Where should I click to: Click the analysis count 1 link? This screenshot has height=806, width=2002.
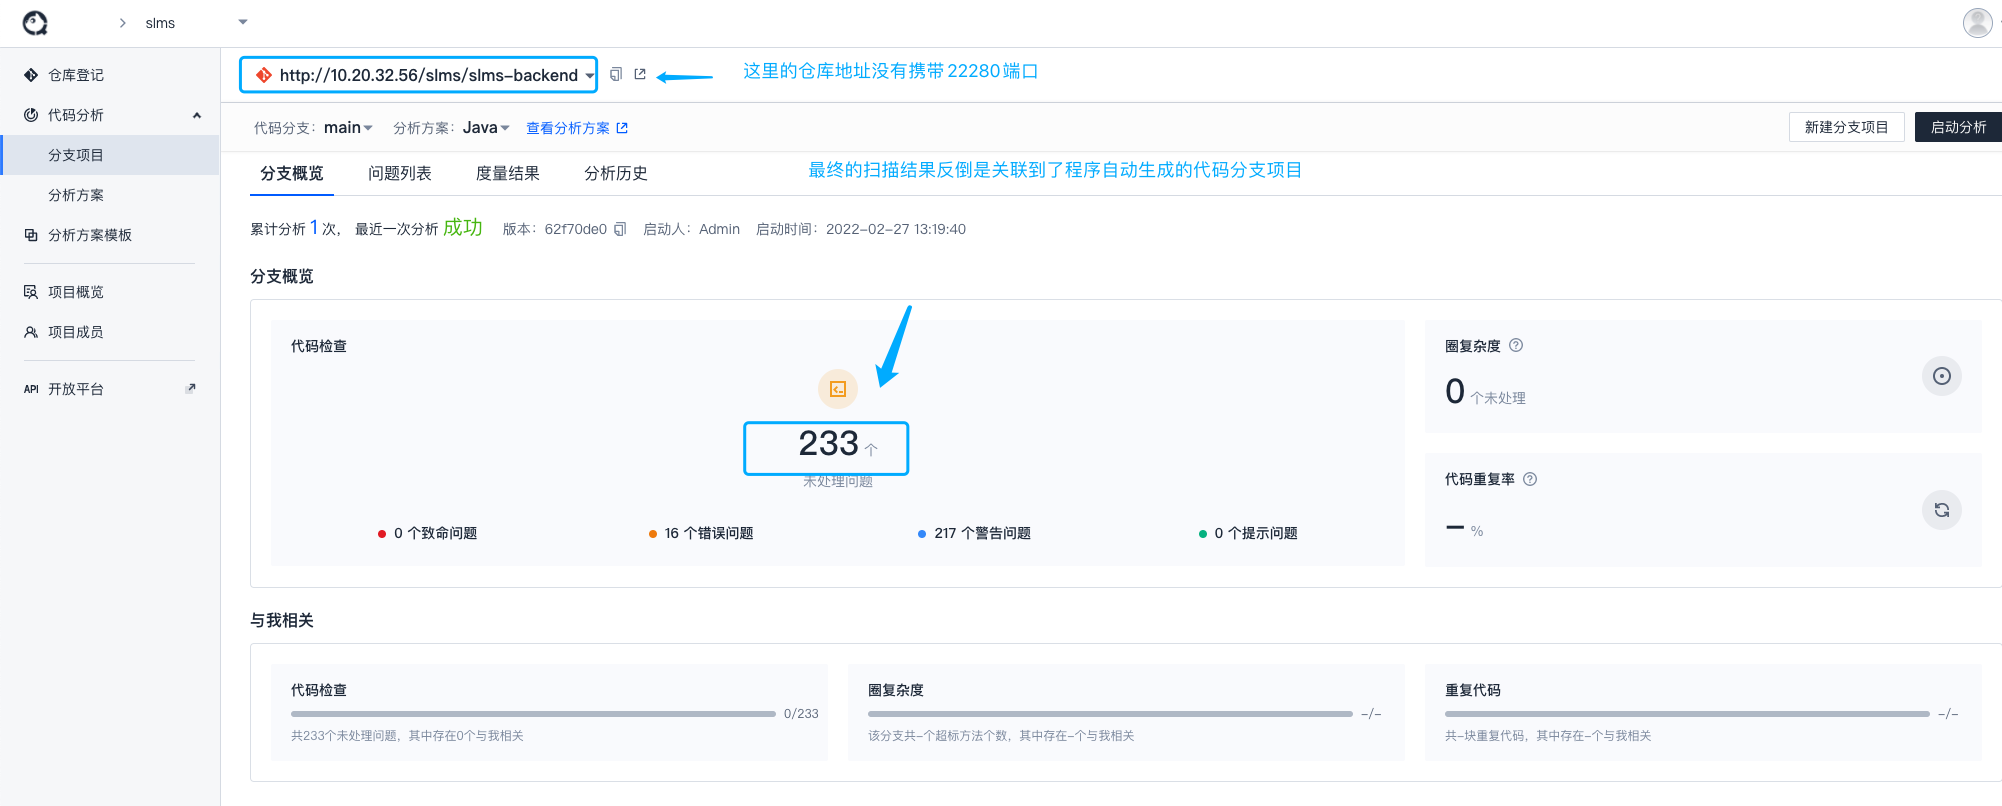tap(314, 227)
